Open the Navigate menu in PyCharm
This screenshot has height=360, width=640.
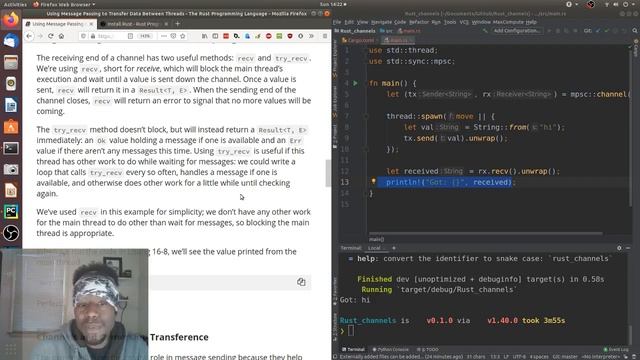(381, 22)
